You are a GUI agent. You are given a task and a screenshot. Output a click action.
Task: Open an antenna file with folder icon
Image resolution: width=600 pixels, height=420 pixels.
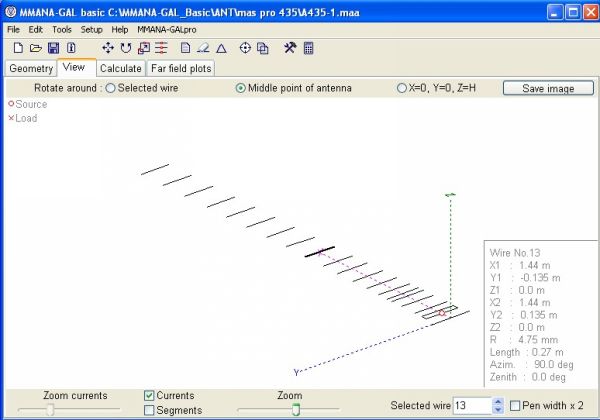(36, 48)
